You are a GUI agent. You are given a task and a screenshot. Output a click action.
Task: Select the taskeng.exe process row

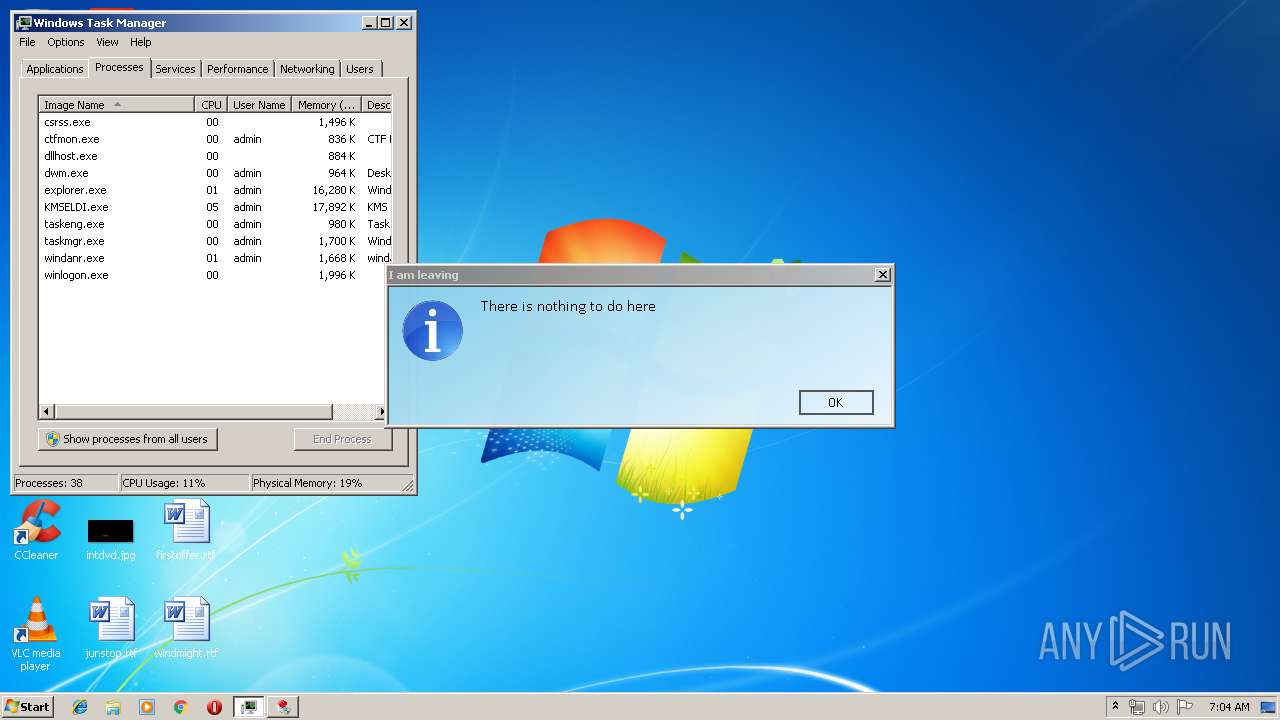(214, 224)
